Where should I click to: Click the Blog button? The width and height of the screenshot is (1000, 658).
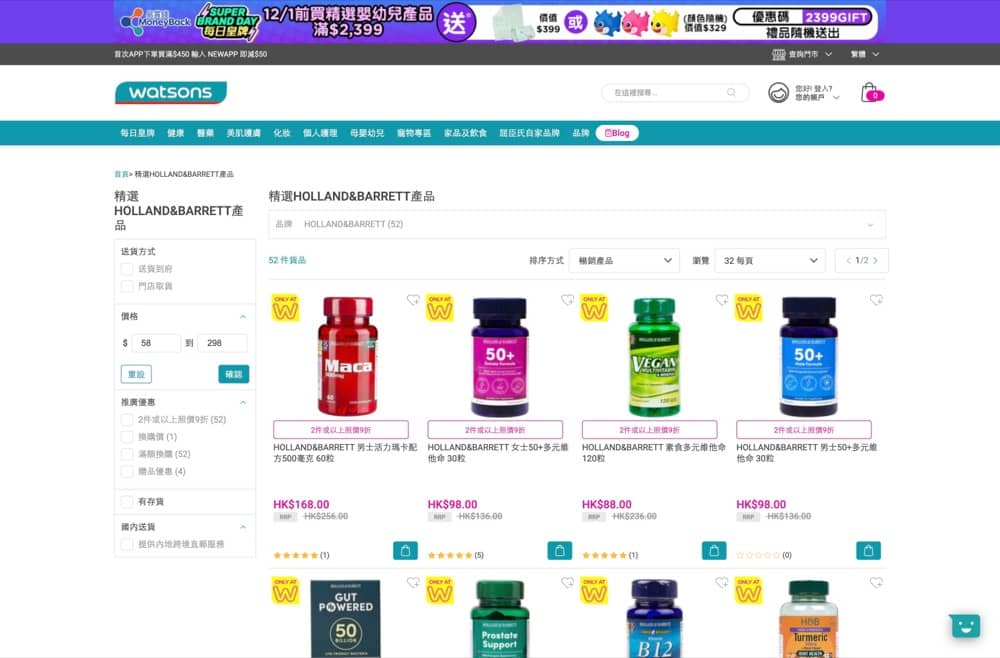point(617,133)
